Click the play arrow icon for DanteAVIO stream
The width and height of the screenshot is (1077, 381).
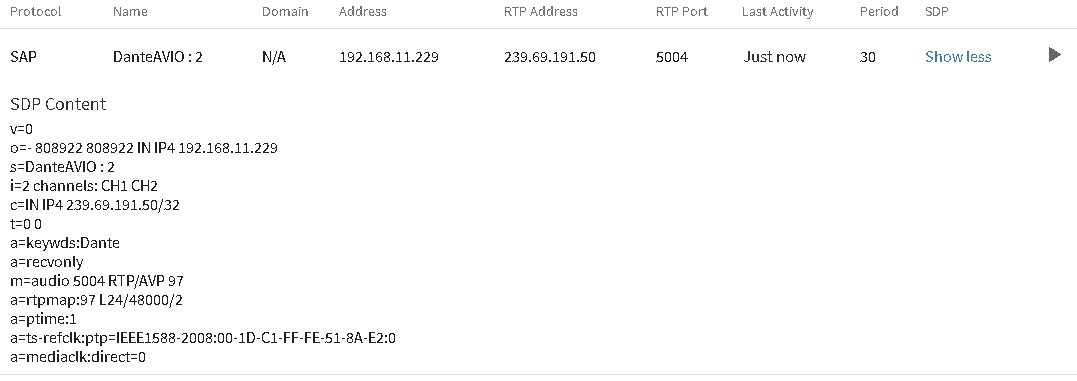[x=1055, y=55]
